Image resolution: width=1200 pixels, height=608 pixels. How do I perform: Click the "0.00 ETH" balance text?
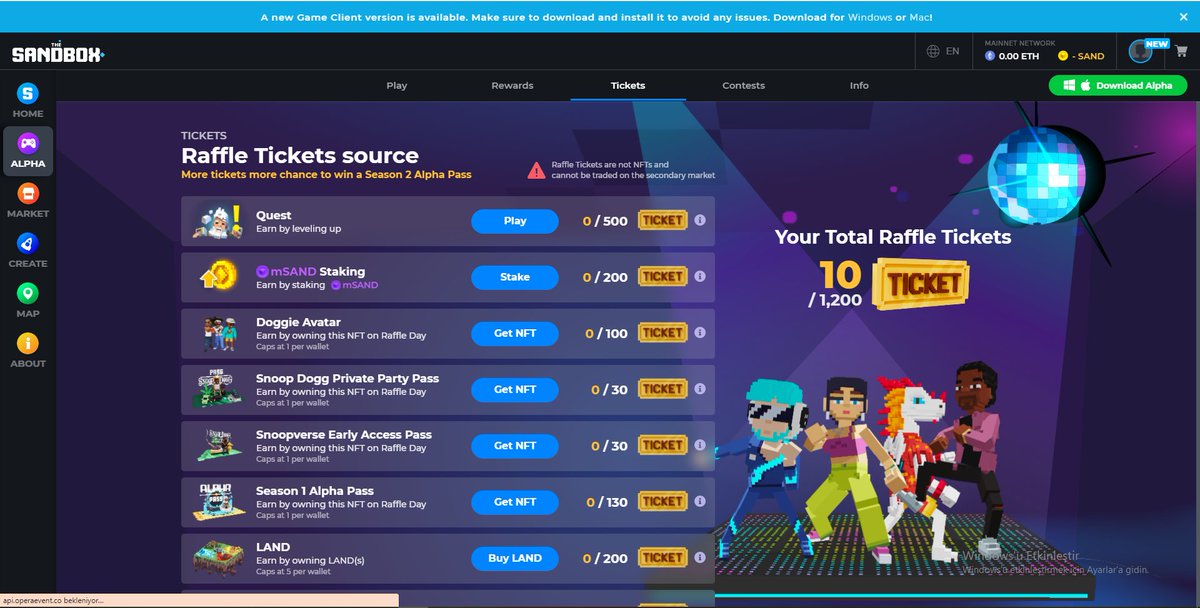[x=1019, y=56]
